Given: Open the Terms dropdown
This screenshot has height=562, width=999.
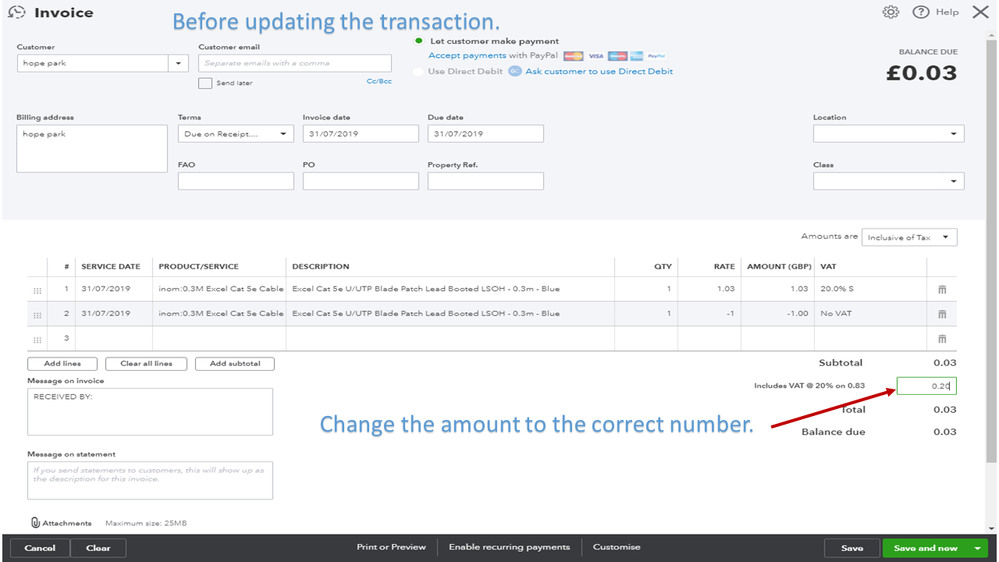Looking at the screenshot, I should pyautogui.click(x=236, y=134).
